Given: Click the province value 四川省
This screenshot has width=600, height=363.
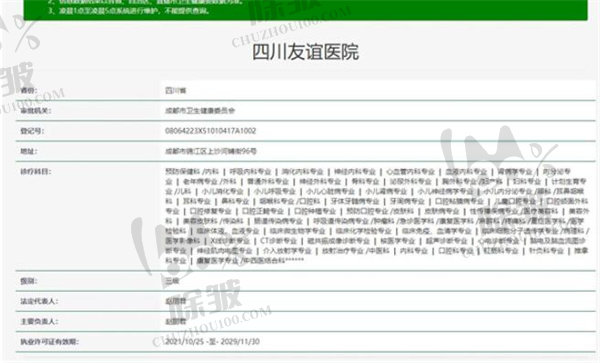Looking at the screenshot, I should (176, 91).
